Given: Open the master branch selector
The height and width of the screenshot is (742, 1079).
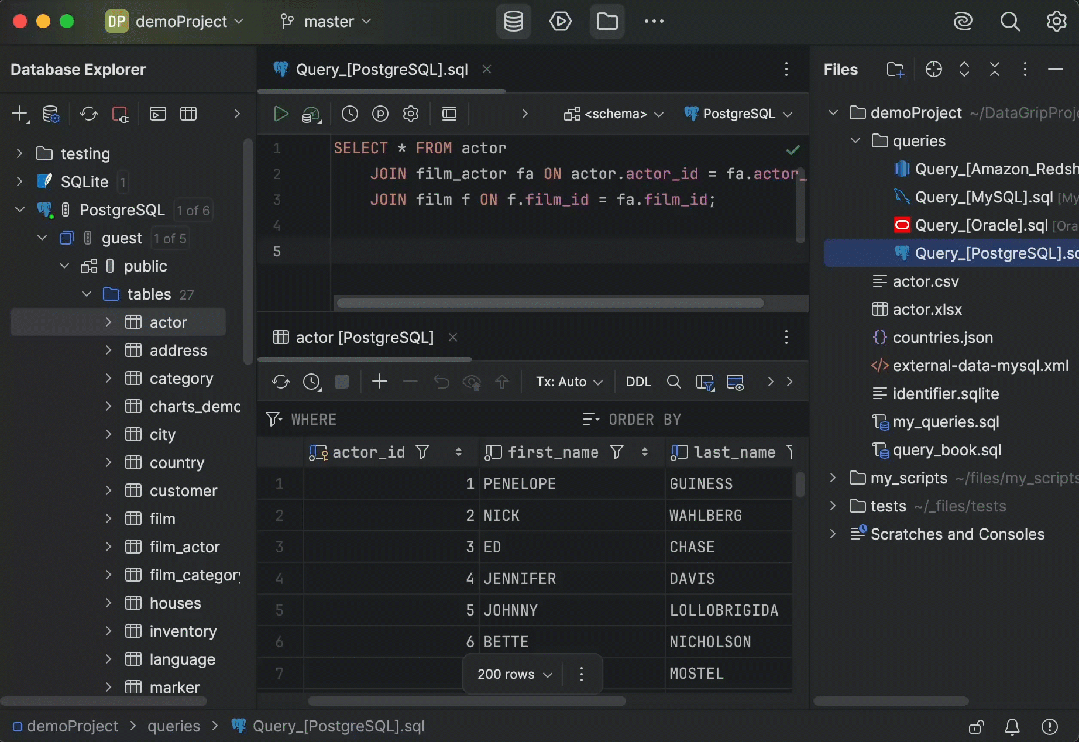Looking at the screenshot, I should tap(326, 21).
